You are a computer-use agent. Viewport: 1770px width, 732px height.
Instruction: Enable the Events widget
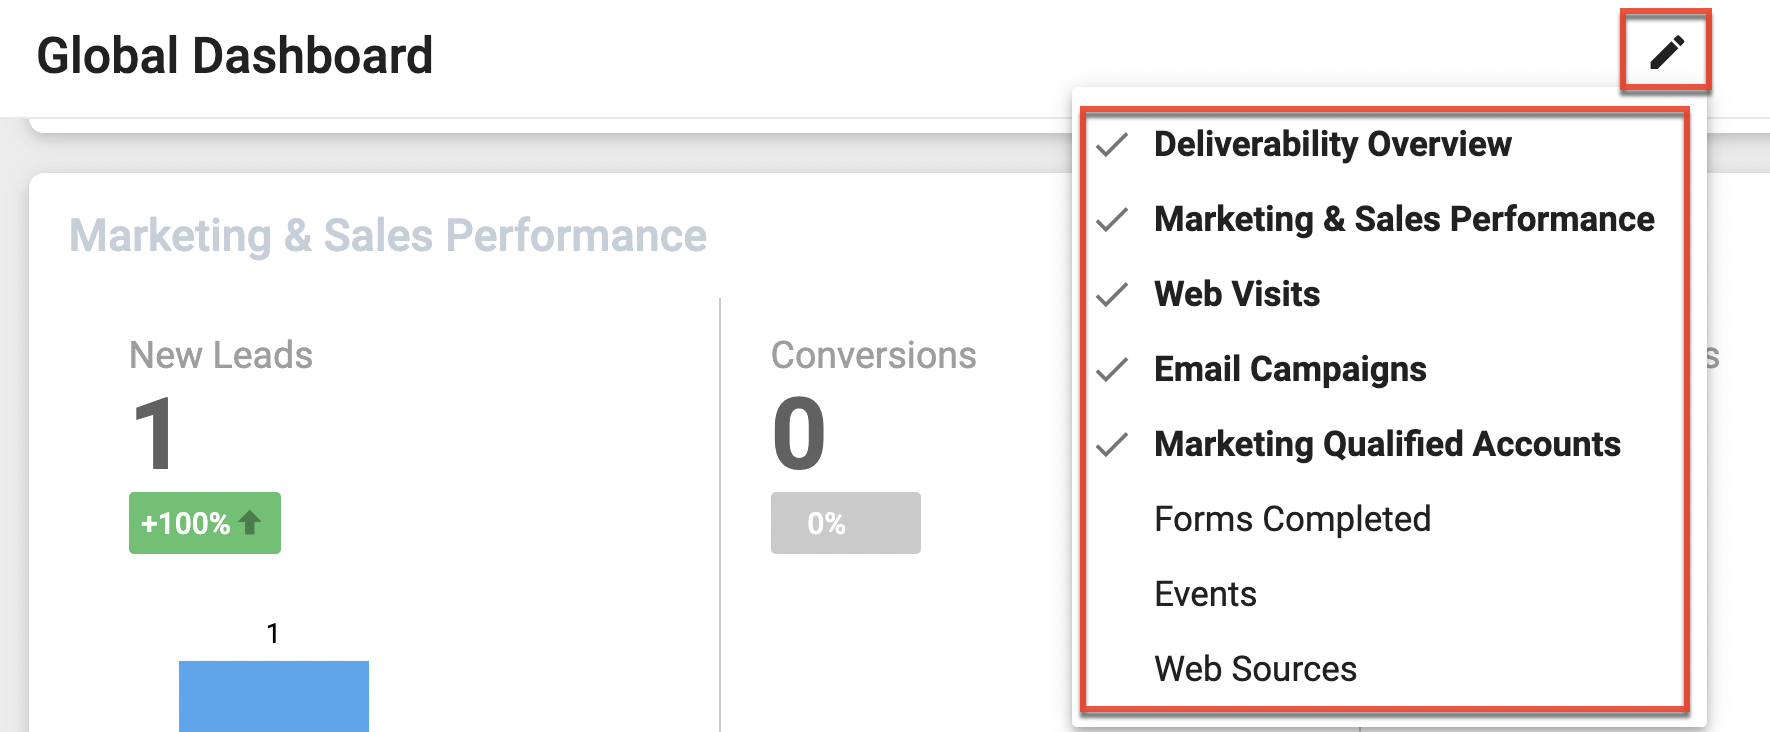1205,593
